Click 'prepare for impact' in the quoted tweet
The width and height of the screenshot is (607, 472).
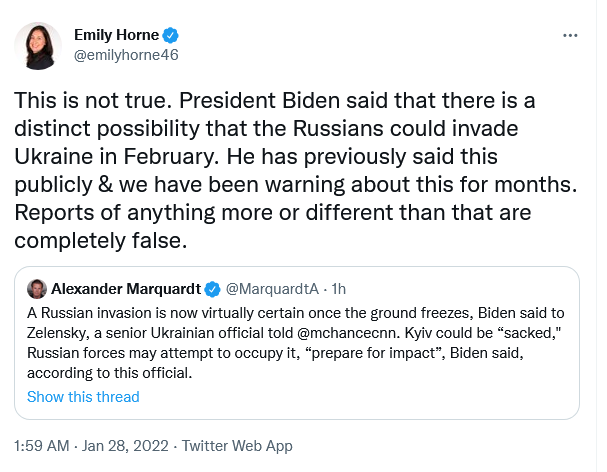[347, 354]
